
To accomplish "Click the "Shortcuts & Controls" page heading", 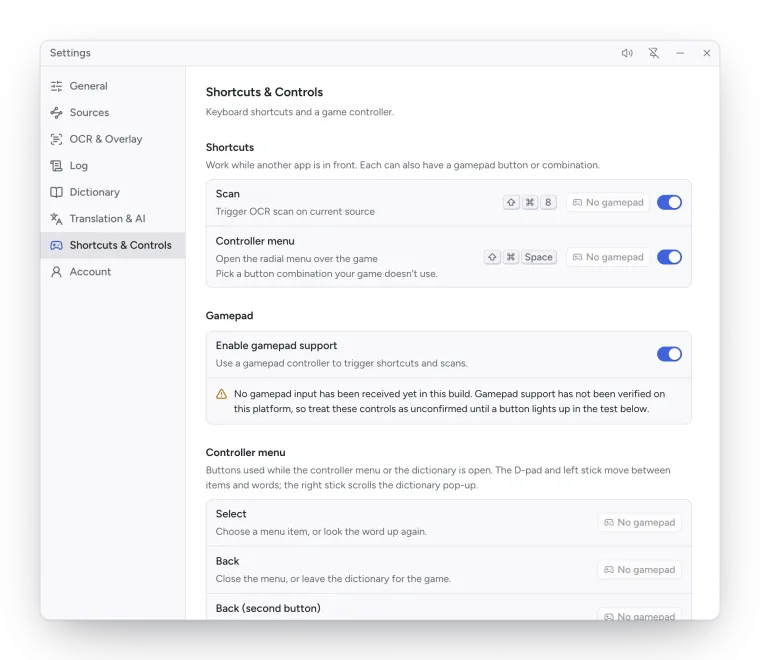I will tap(264, 92).
